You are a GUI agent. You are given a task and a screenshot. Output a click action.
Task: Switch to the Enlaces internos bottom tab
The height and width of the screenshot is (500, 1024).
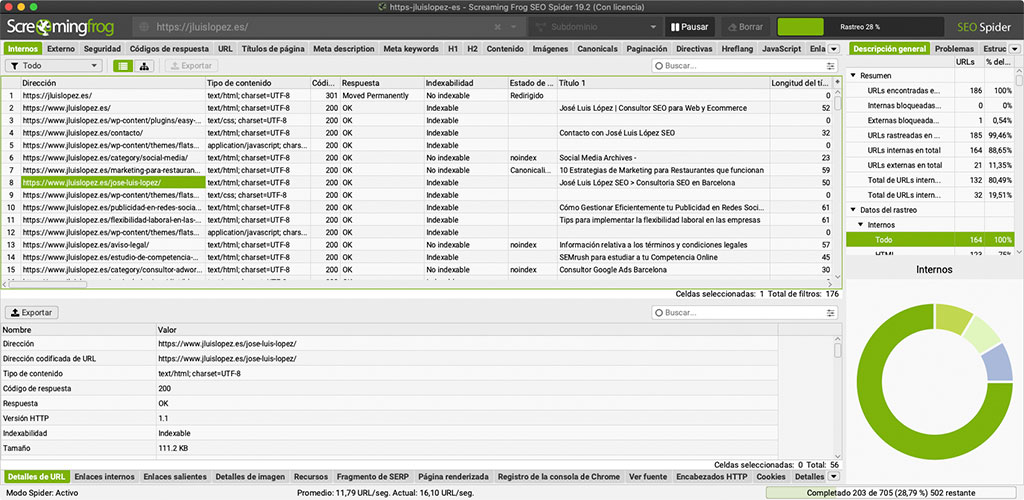tap(104, 477)
